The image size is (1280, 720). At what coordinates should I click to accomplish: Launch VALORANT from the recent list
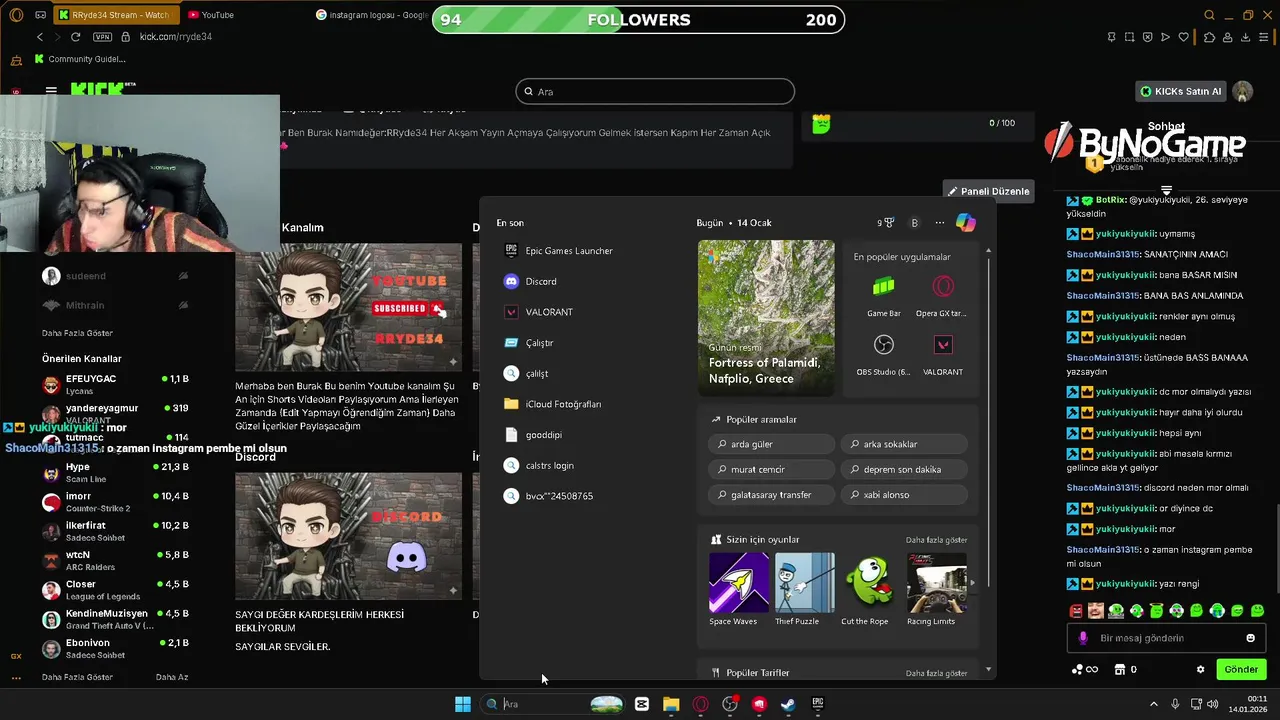pyautogui.click(x=538, y=312)
